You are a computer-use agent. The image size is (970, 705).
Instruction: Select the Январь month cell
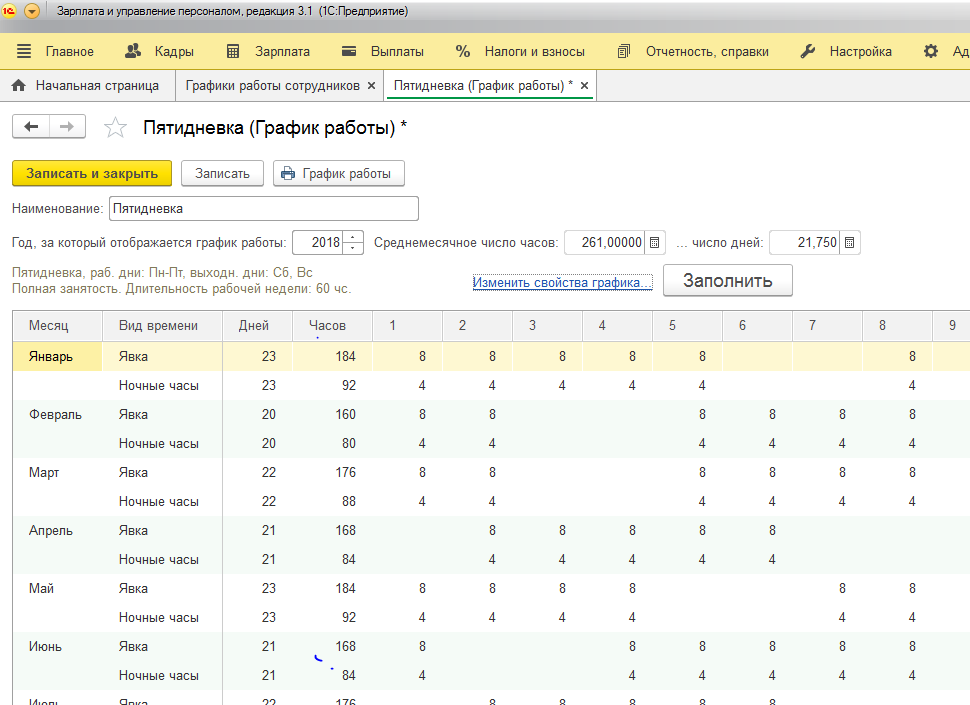(58, 356)
